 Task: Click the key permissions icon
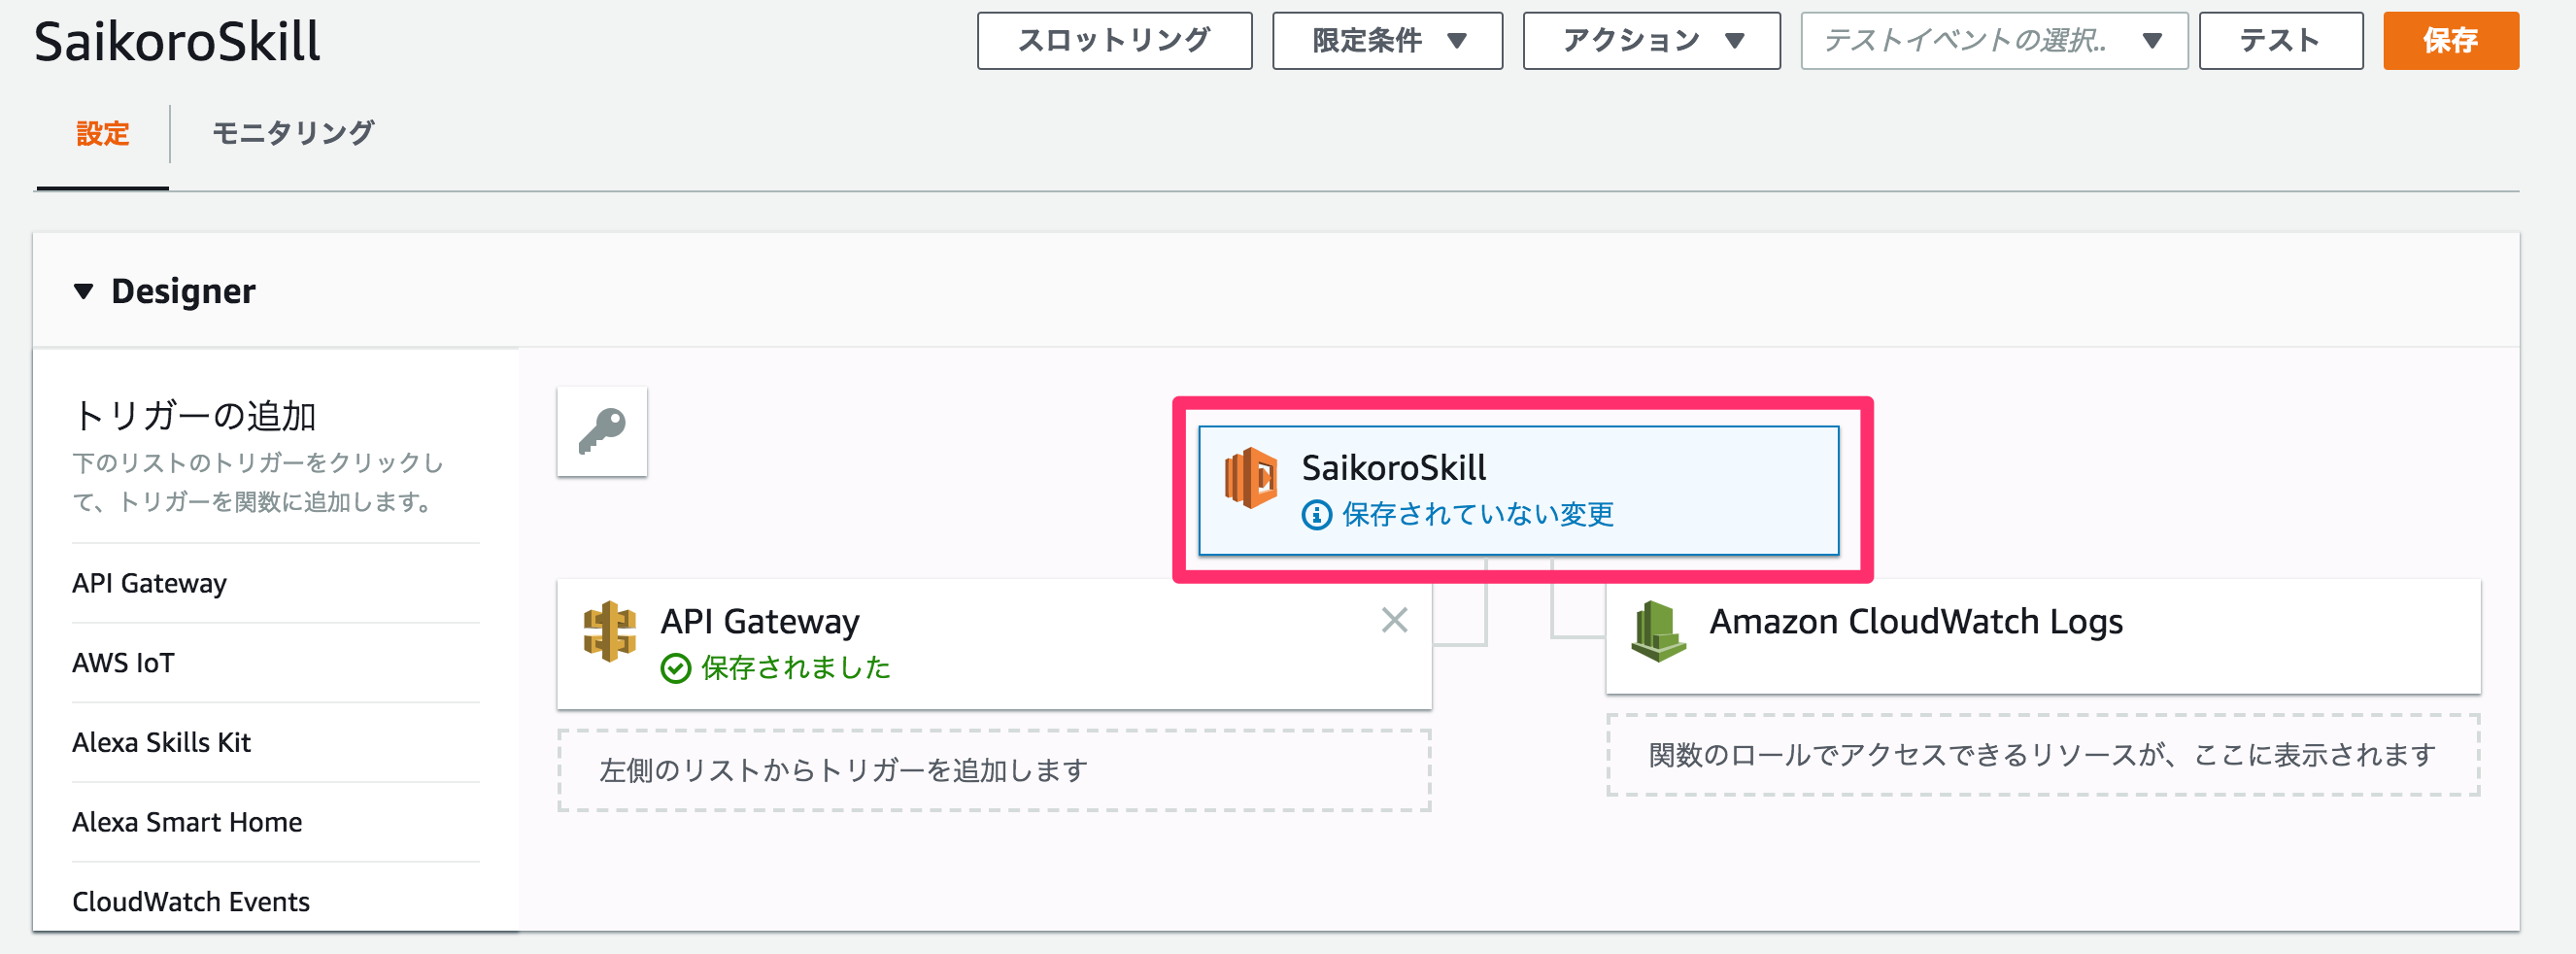click(602, 432)
